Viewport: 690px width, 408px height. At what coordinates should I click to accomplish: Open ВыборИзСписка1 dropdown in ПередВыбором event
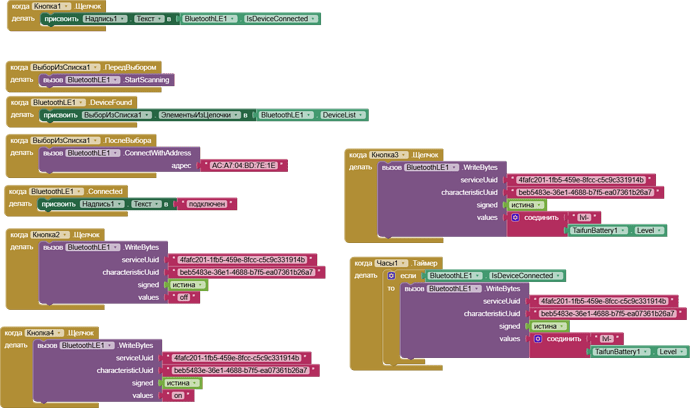point(65,67)
